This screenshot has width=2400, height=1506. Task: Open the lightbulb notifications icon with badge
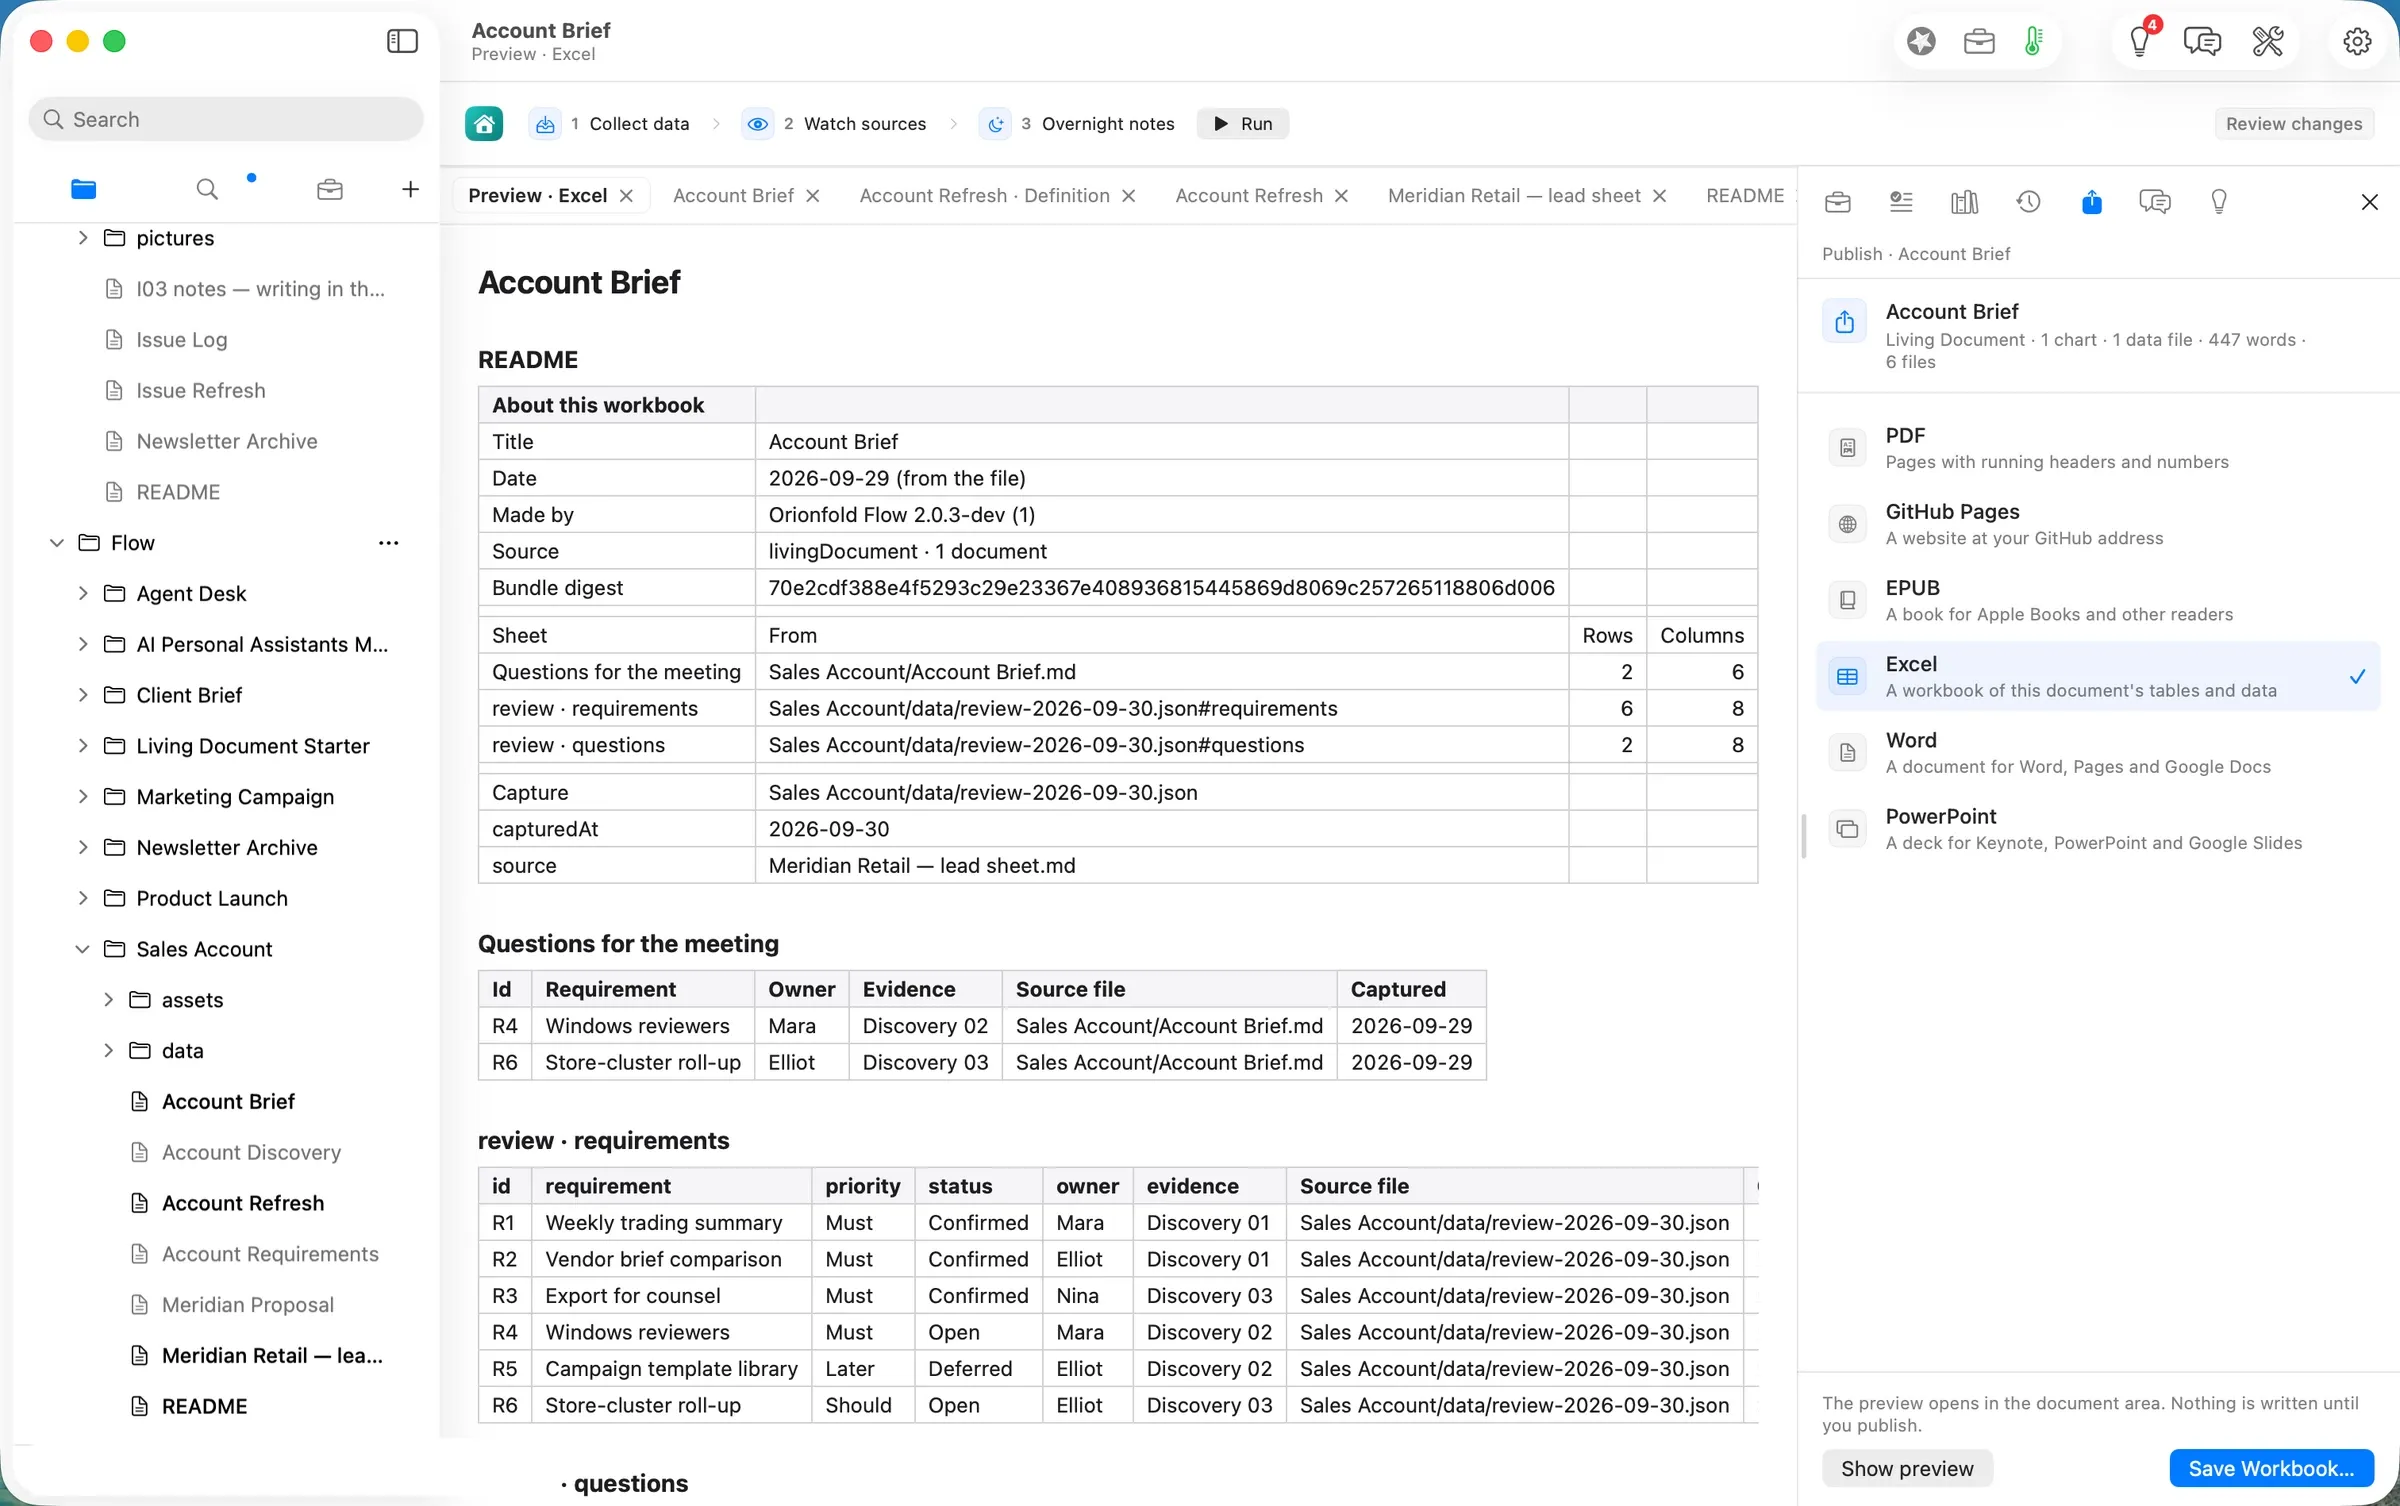coord(2140,41)
